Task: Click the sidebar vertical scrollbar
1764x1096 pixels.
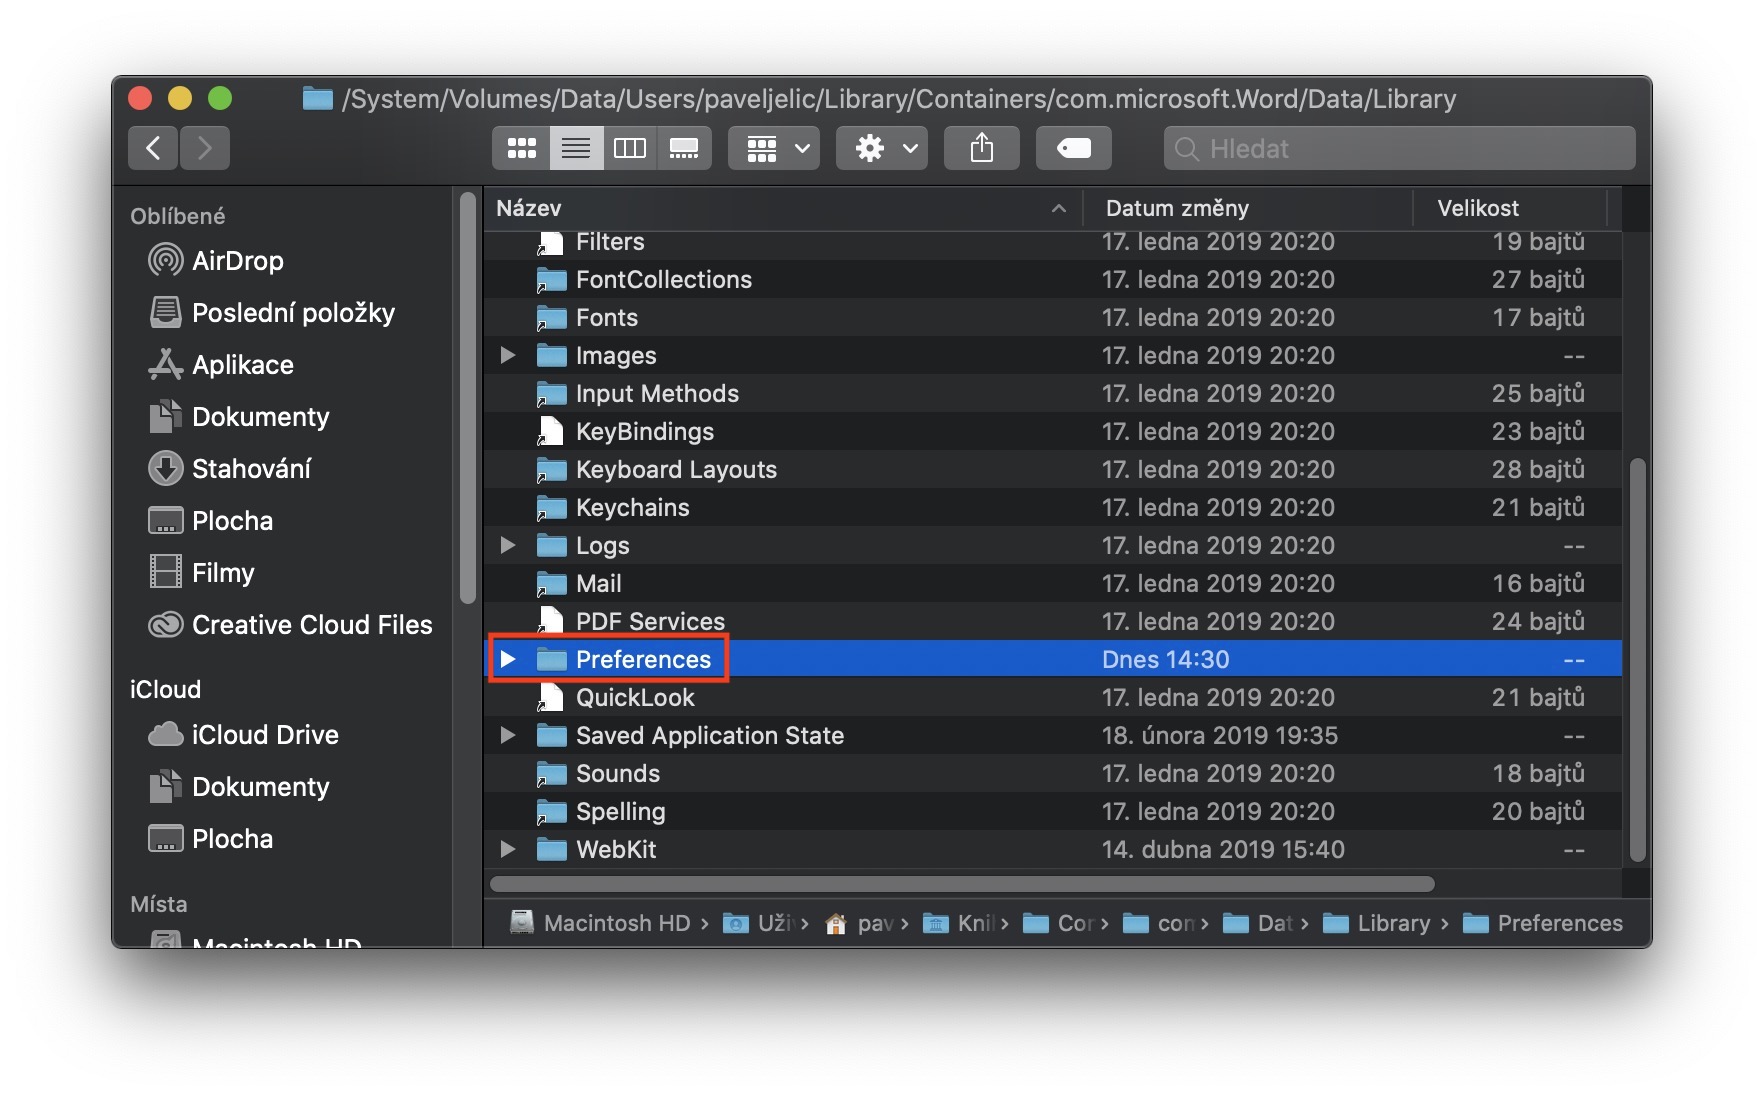Action: (467, 400)
